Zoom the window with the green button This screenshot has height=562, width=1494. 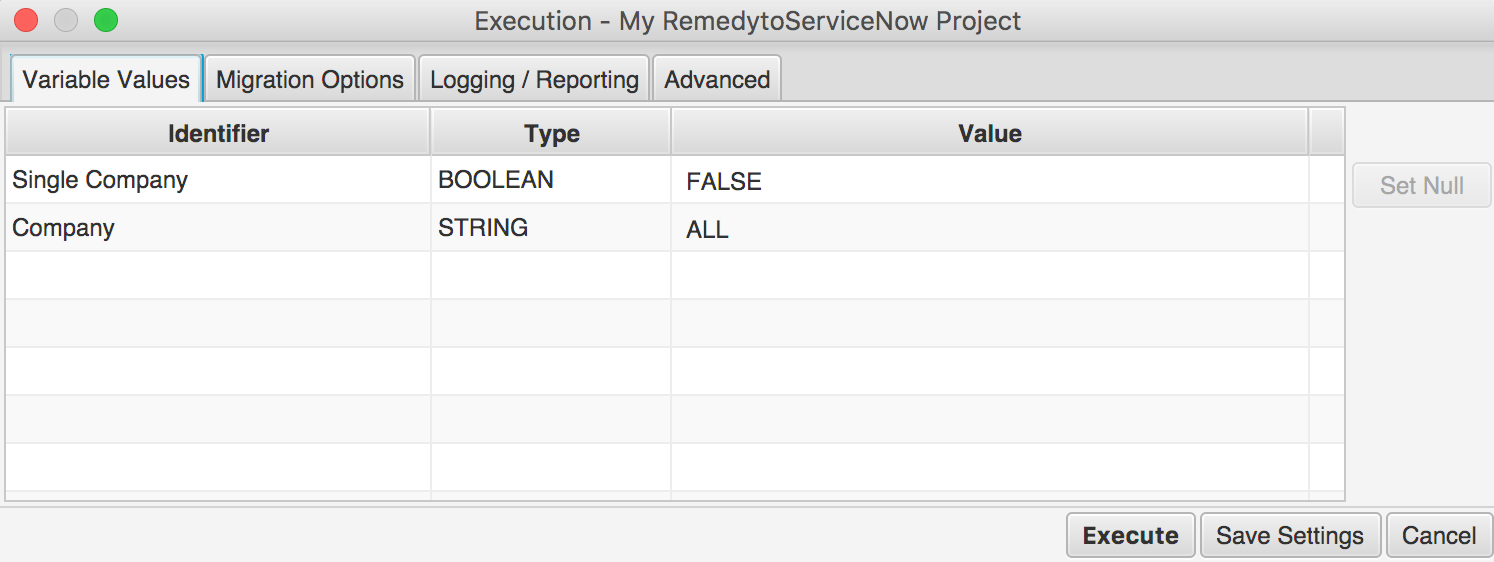click(x=105, y=20)
